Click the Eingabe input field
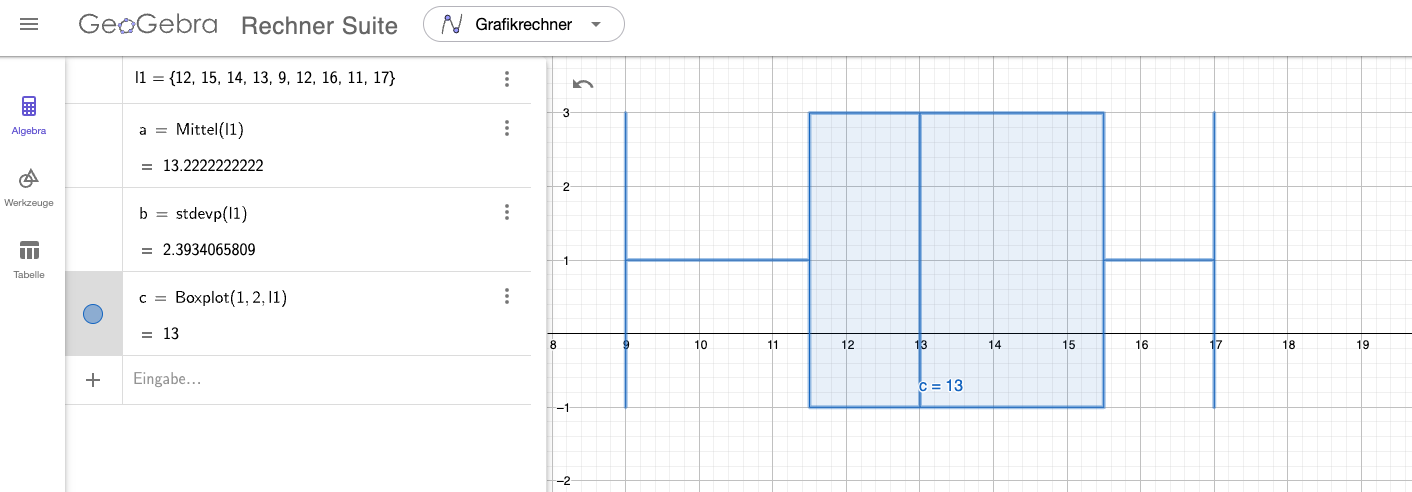The image size is (1412, 492). pos(326,380)
